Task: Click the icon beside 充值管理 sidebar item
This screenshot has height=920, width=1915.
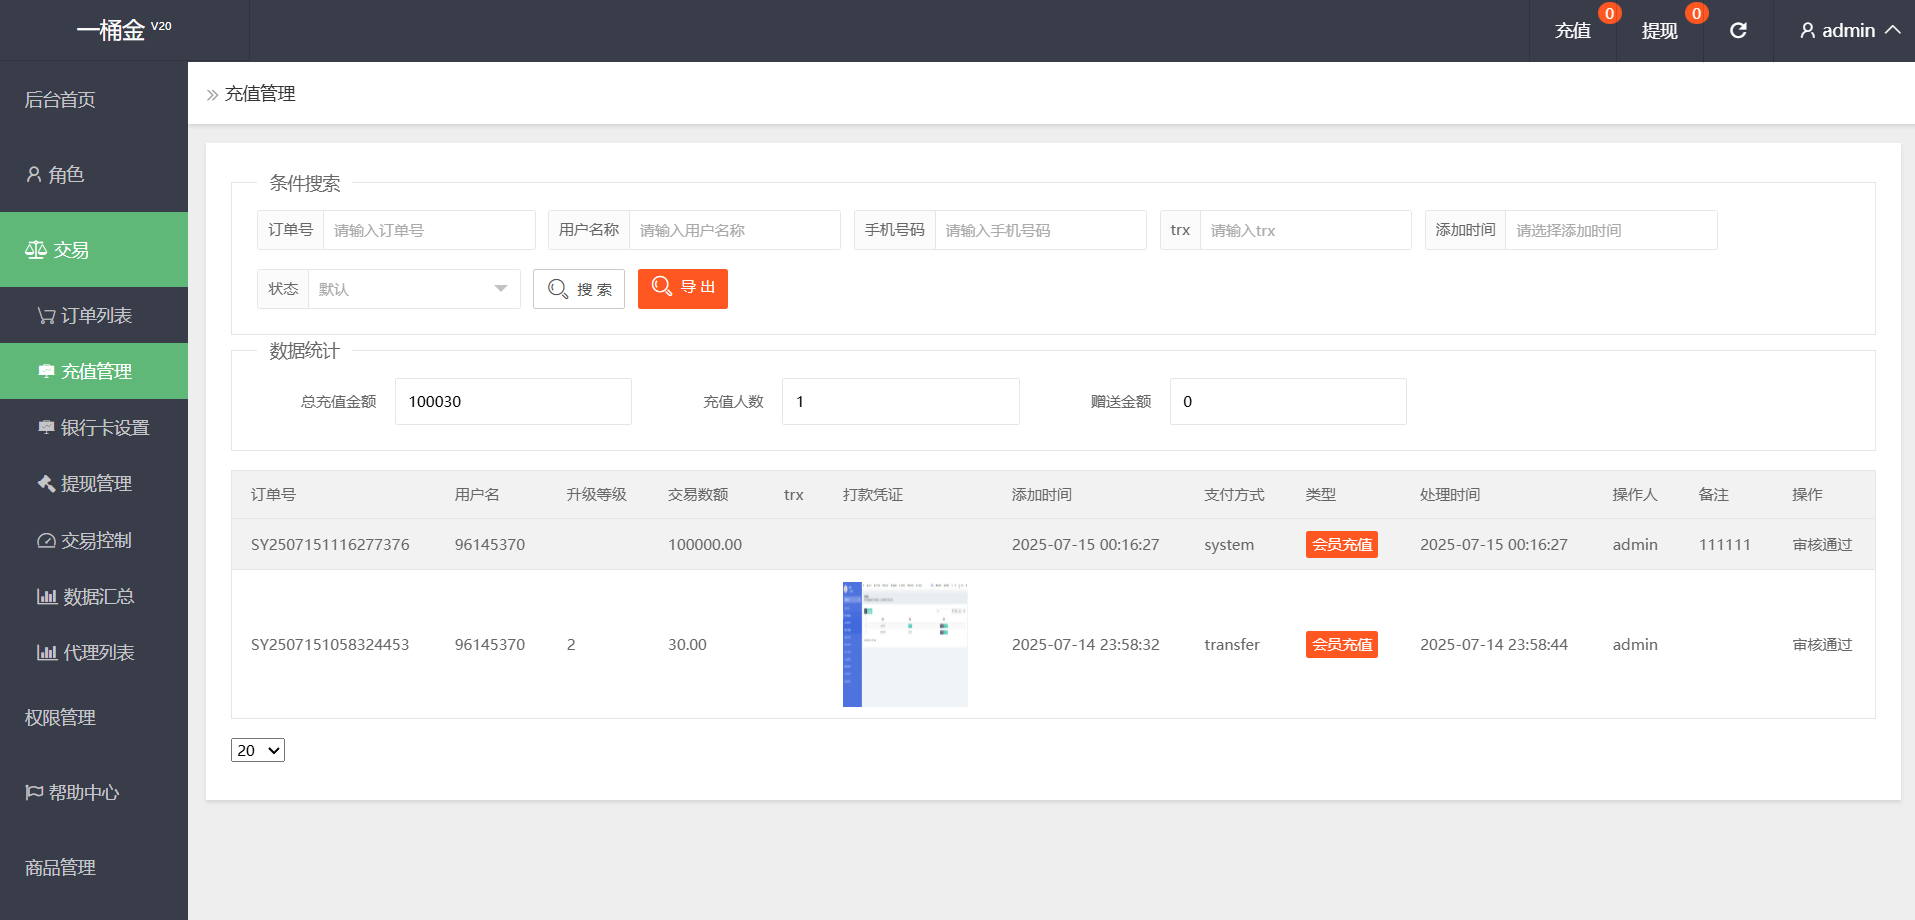Action: pyautogui.click(x=46, y=371)
